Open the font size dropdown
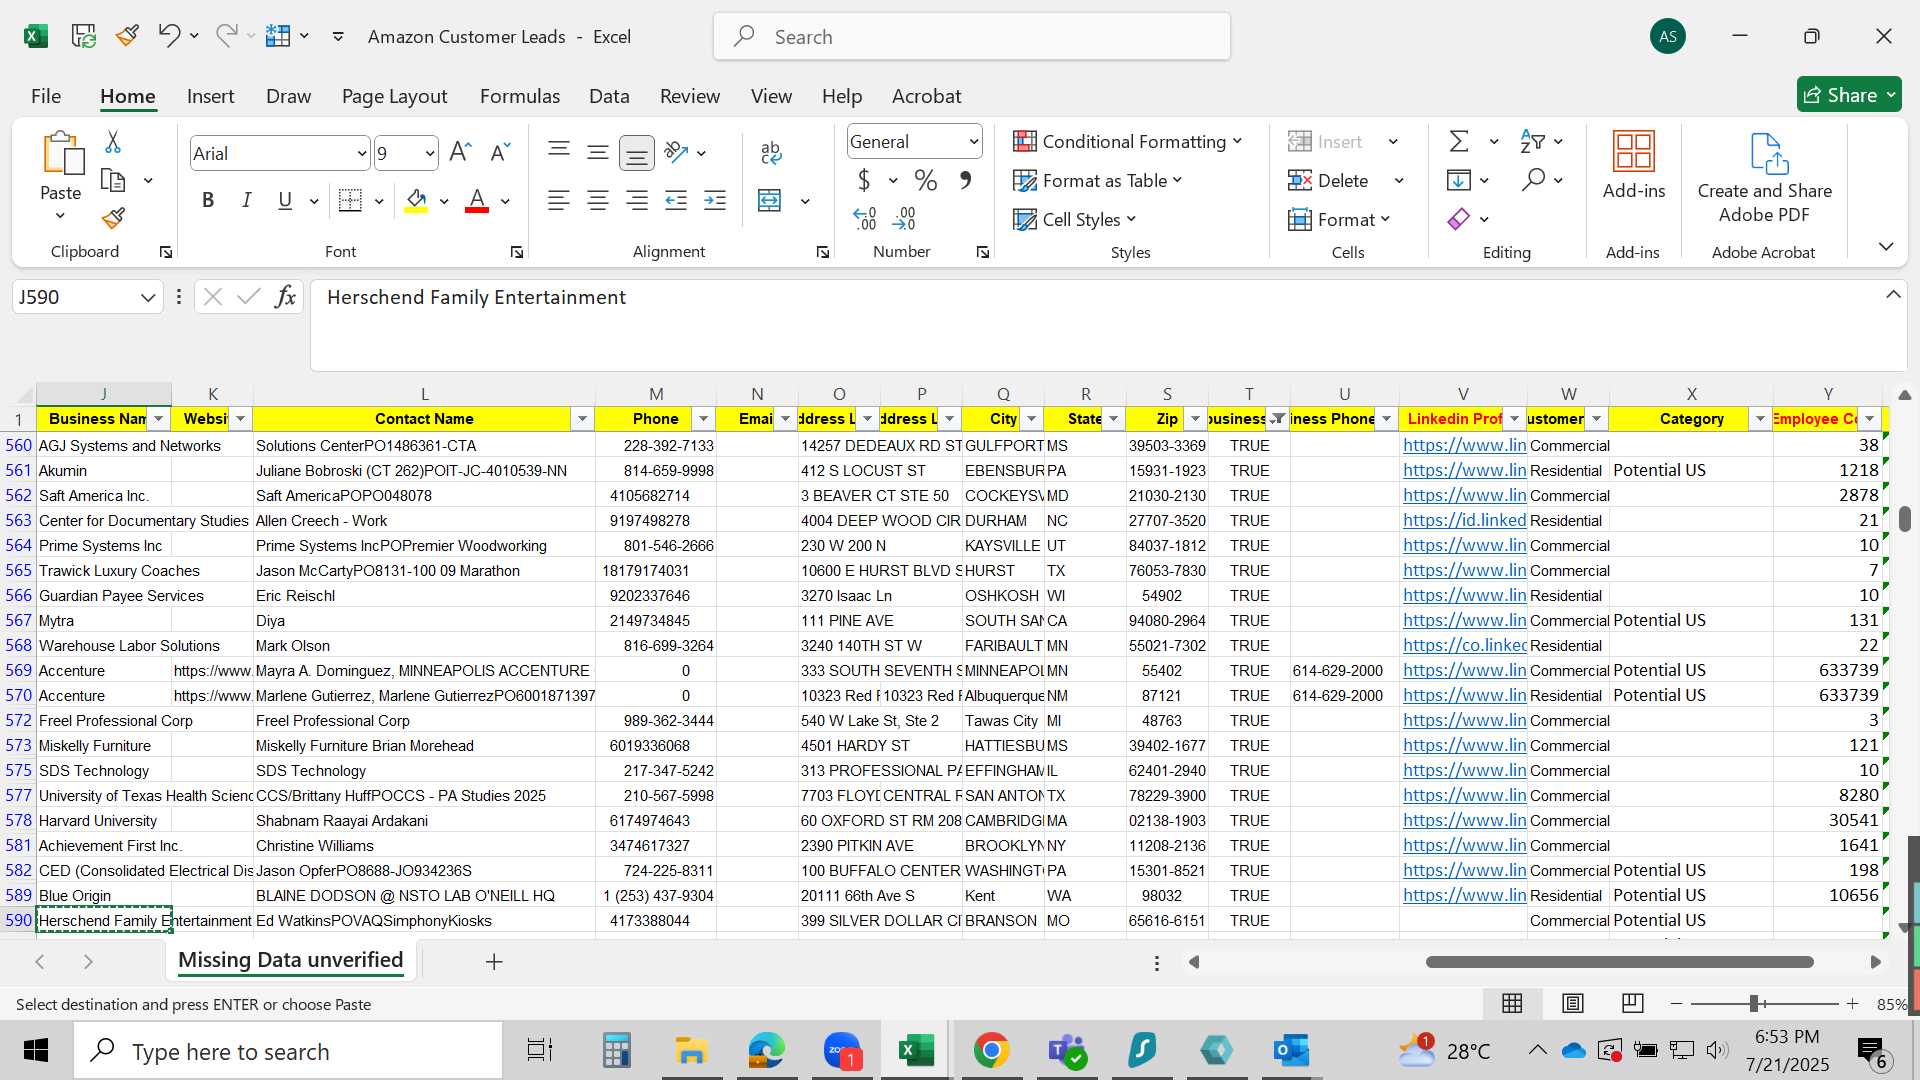The width and height of the screenshot is (1920, 1080). coord(430,153)
